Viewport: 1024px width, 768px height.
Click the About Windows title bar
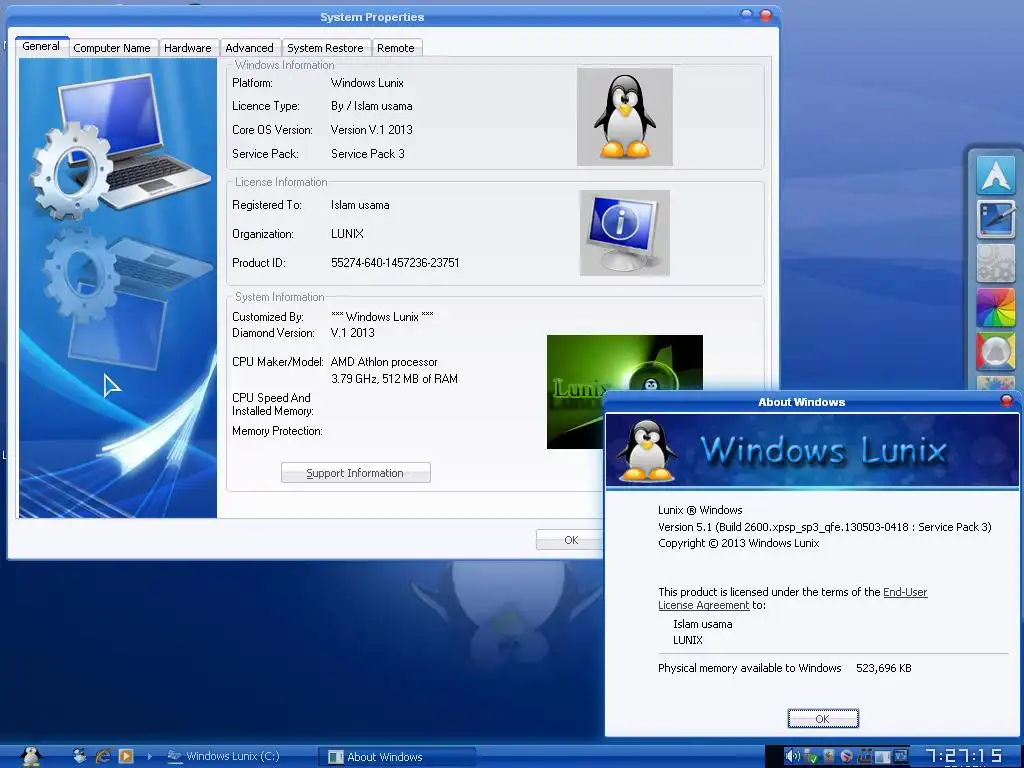tap(801, 402)
